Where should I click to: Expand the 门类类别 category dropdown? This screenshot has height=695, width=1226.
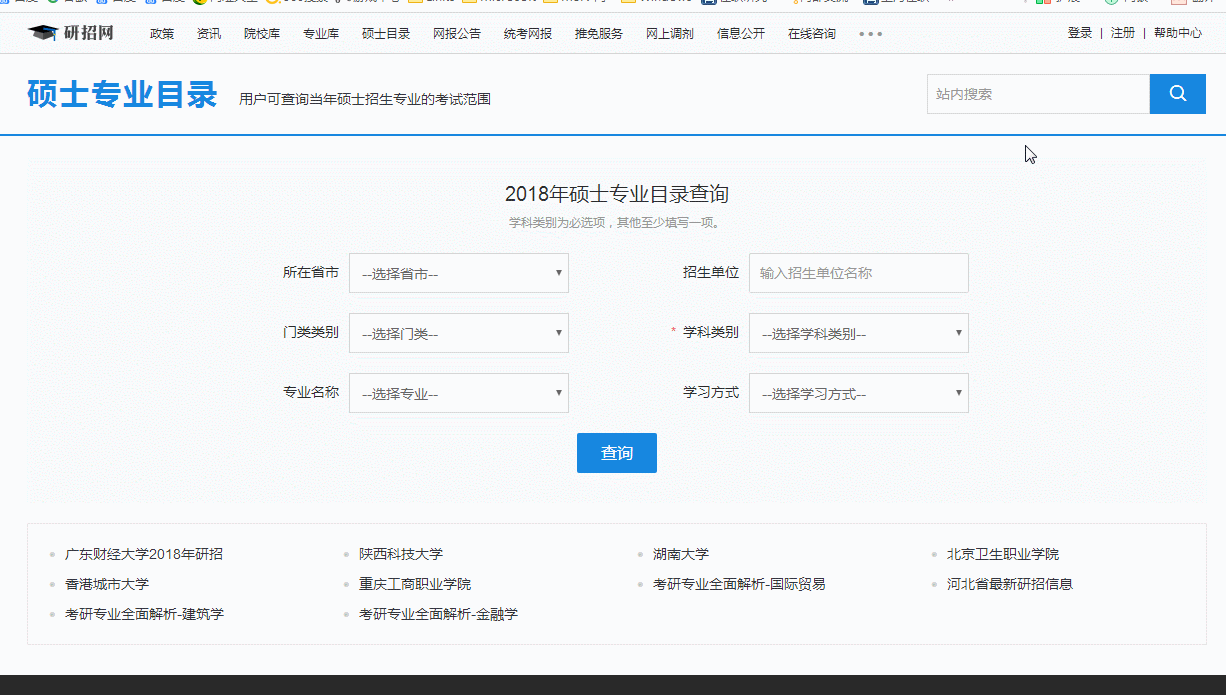pos(458,332)
